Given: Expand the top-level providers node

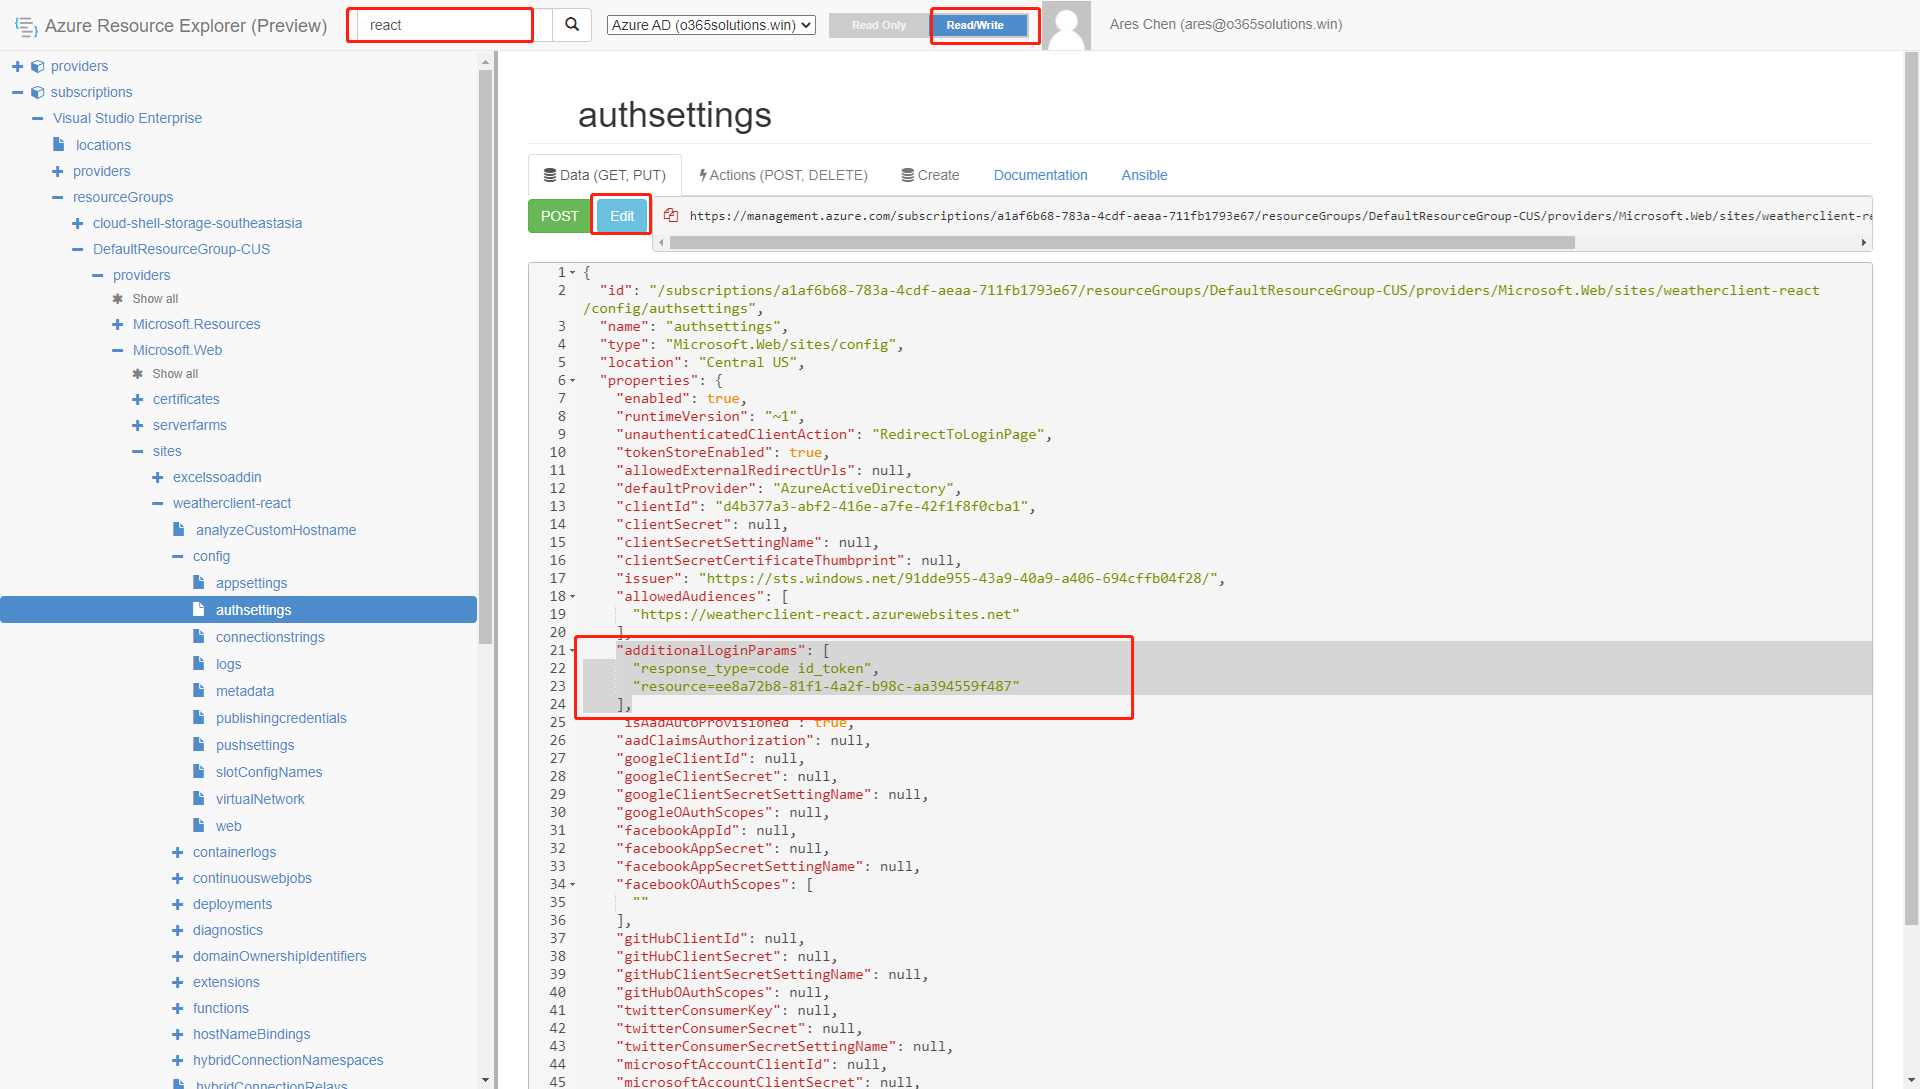Looking at the screenshot, I should 17,66.
